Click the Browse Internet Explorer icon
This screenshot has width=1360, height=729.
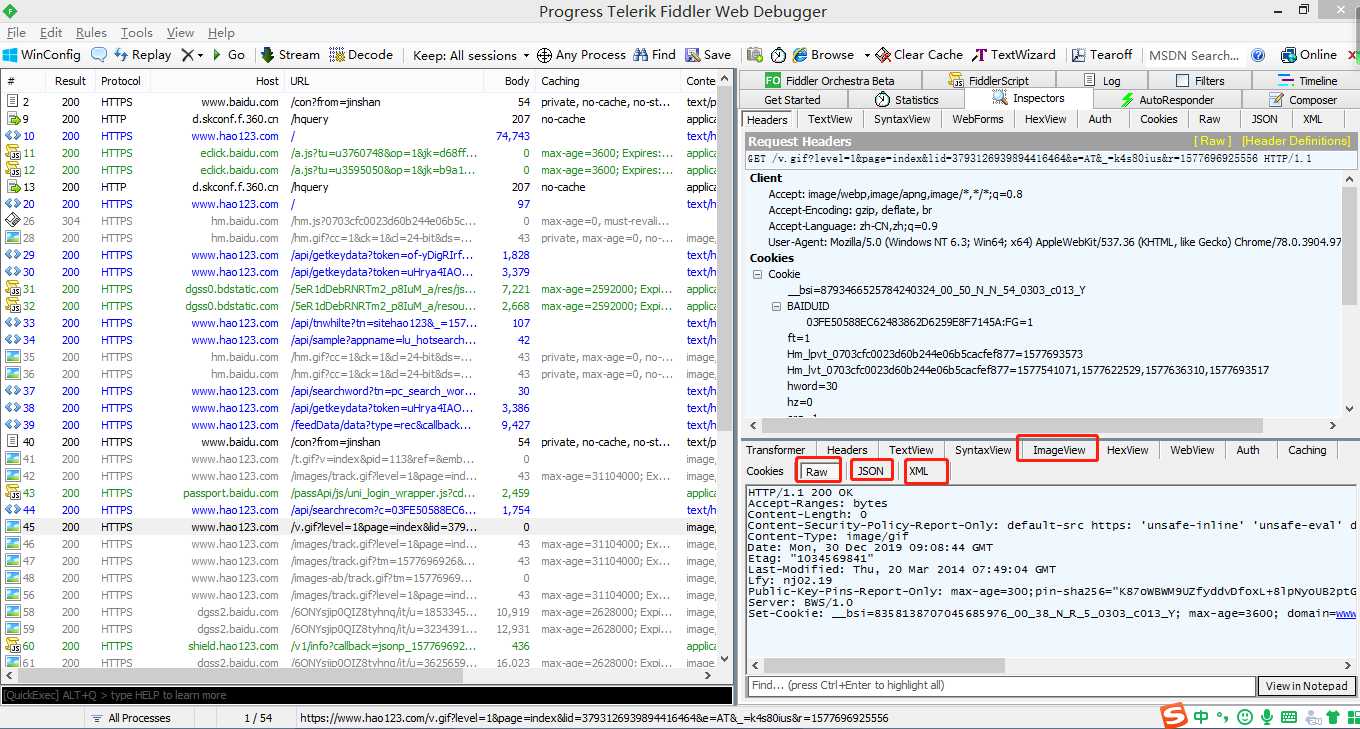800,55
